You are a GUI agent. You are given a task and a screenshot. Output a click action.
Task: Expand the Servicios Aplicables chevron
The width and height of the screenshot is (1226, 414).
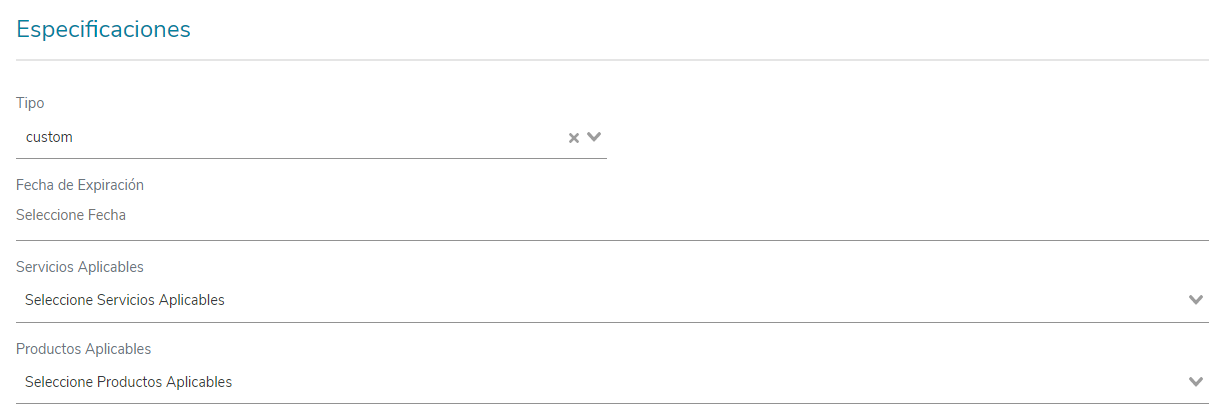pyautogui.click(x=1195, y=299)
